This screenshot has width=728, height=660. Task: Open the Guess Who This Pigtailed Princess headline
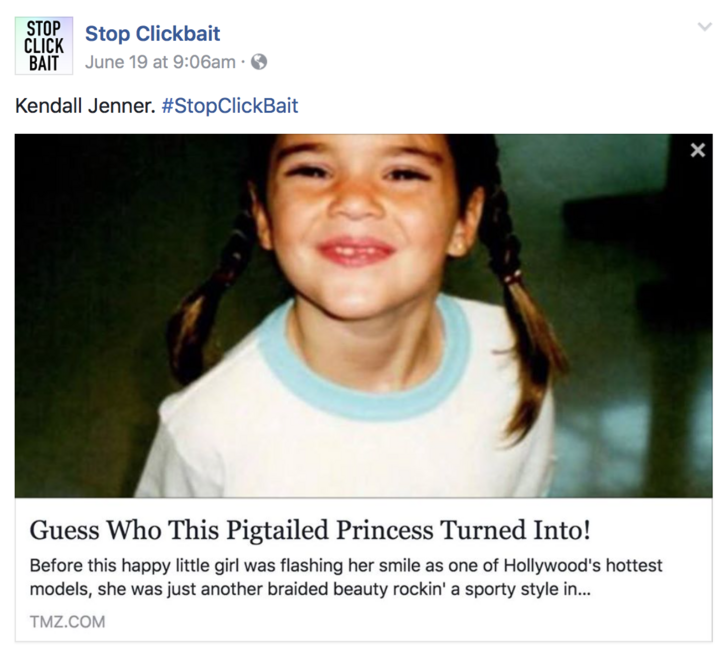click(323, 528)
